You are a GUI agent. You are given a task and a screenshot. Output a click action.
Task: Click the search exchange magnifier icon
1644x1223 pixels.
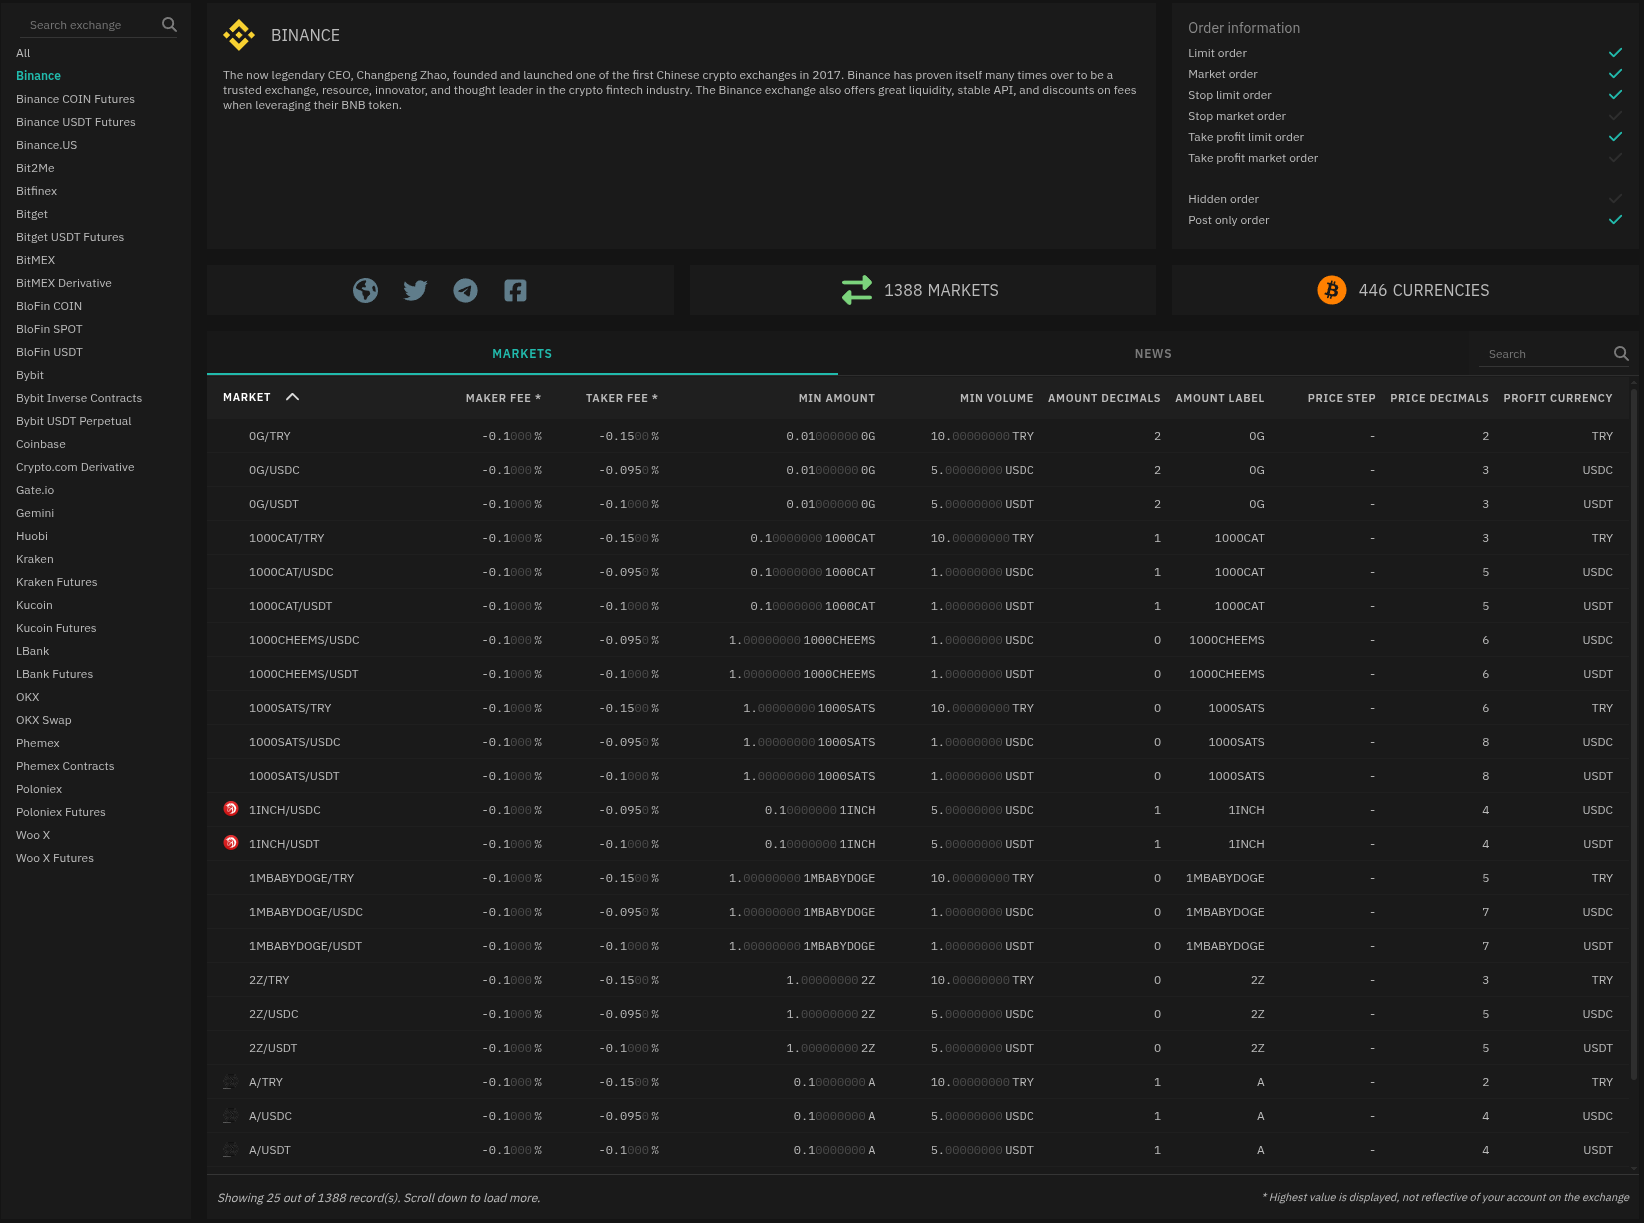tap(169, 25)
